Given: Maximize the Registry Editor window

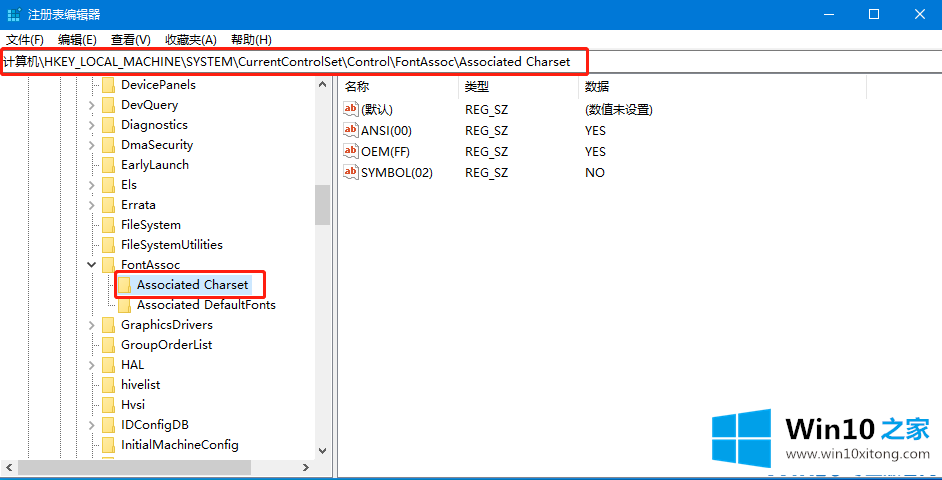Looking at the screenshot, I should 874,14.
